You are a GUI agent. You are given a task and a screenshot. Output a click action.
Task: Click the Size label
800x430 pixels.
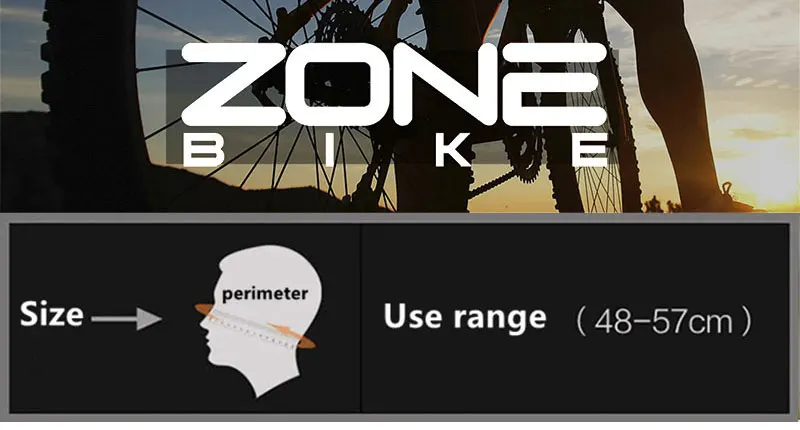point(52,314)
